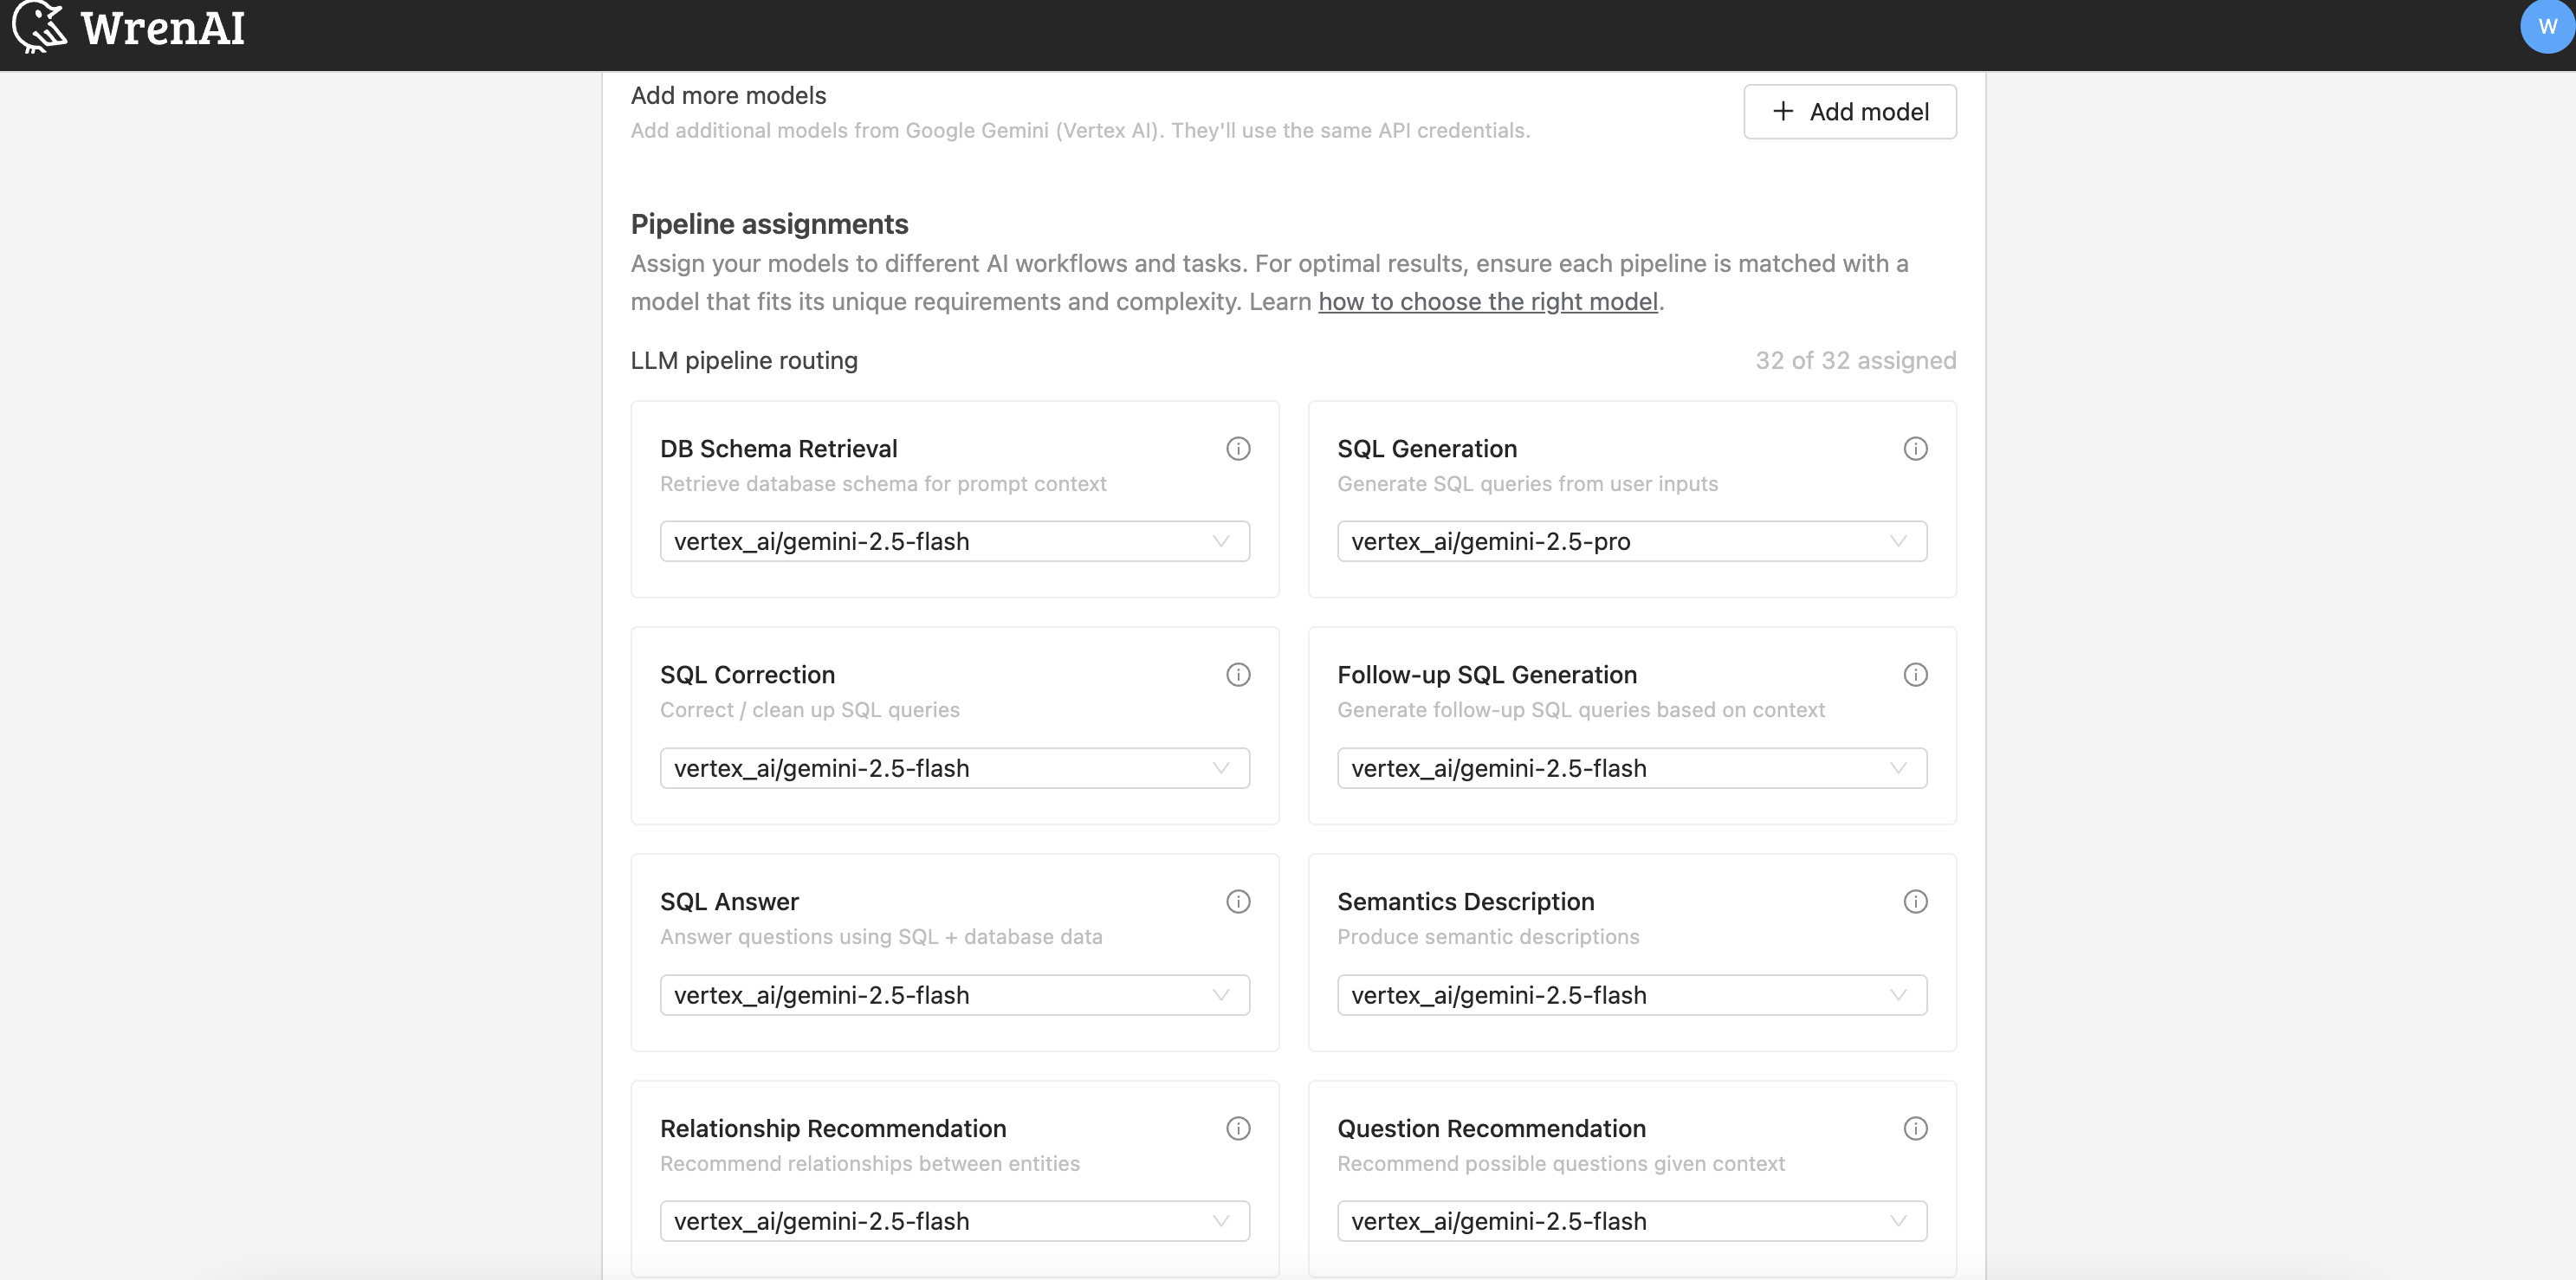Click the Relationship Recommendation info icon
The height and width of the screenshot is (1280, 2576).
pos(1238,1128)
